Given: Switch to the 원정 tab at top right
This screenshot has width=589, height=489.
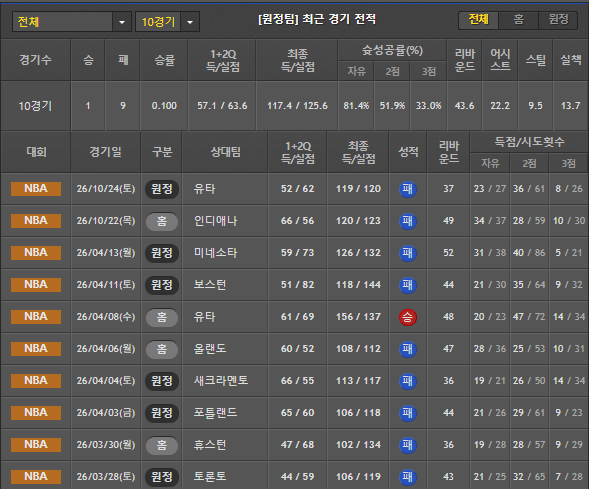Looking at the screenshot, I should tap(558, 20).
